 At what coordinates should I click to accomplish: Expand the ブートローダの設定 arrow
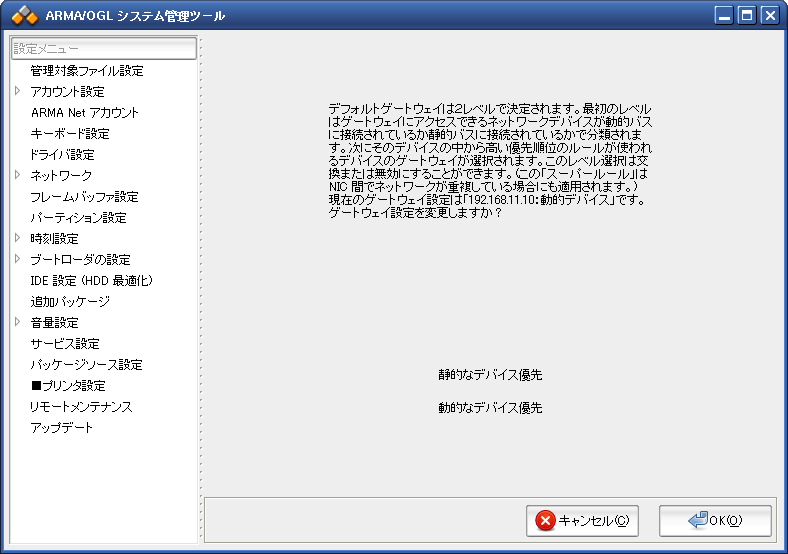pyautogui.click(x=17, y=259)
